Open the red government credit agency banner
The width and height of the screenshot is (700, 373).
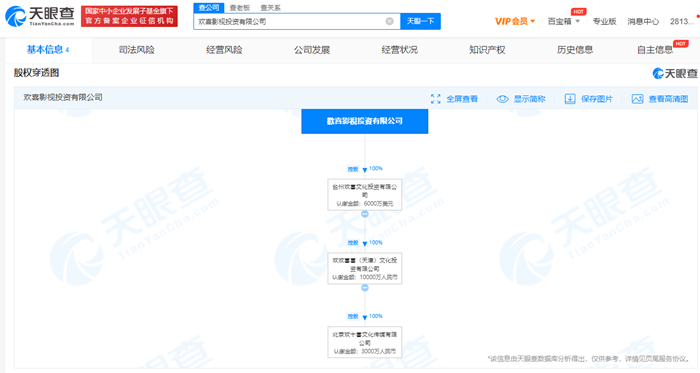point(129,16)
